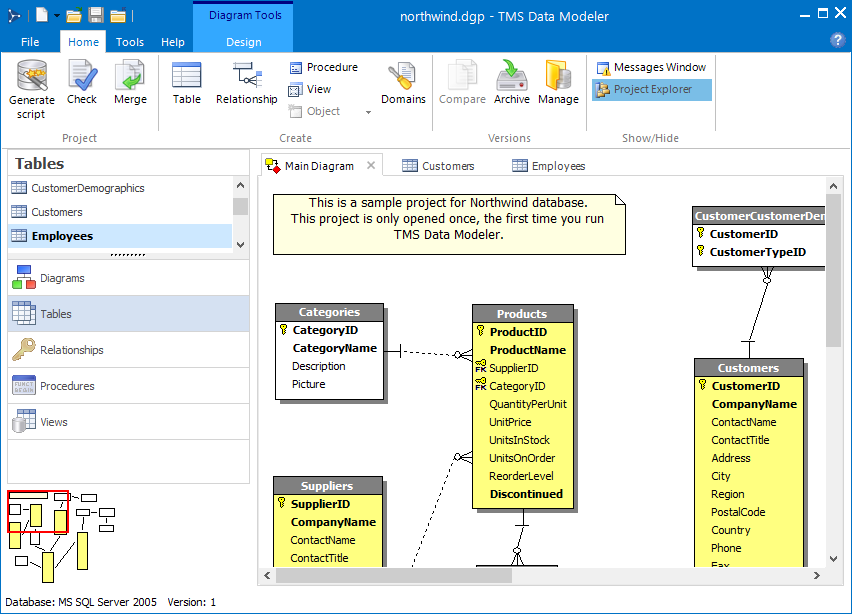Toggle the Messages Window visibility

[x=651, y=67]
